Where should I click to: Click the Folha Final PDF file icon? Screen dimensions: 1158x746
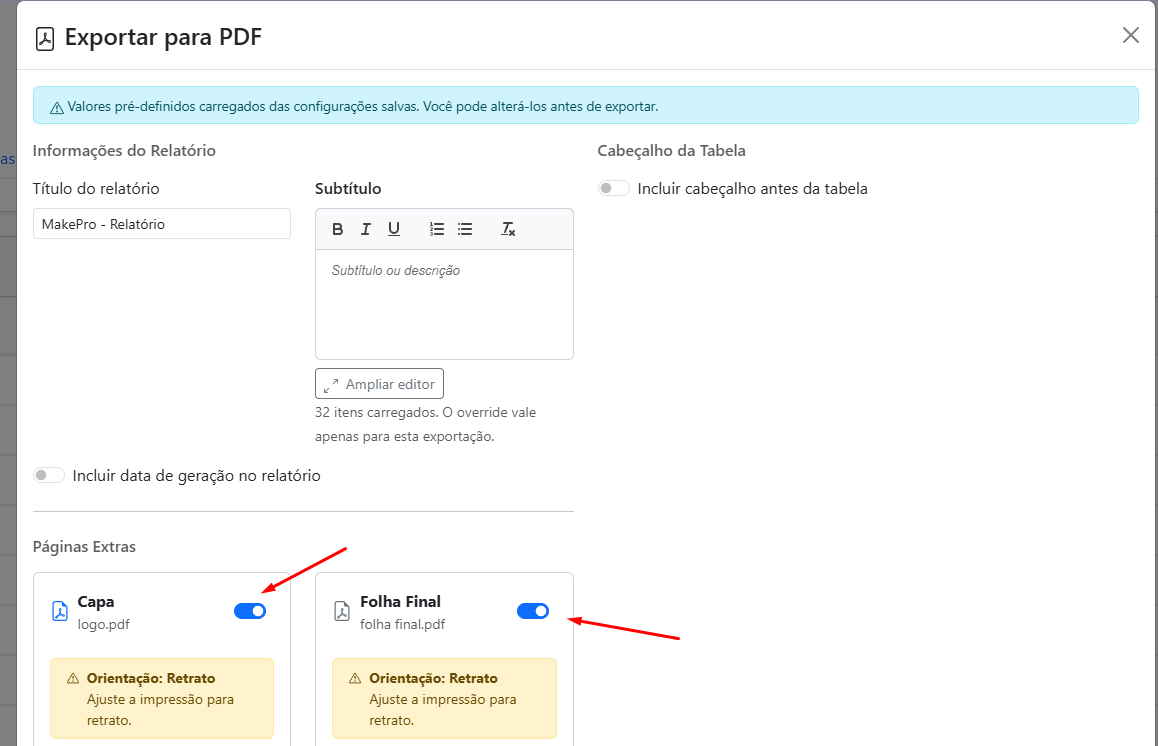(341, 611)
